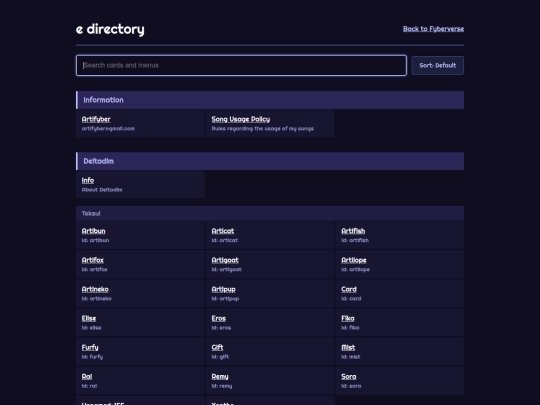Image resolution: width=540 pixels, height=405 pixels.
Task: Open the Mist card
Action: (x=348, y=347)
